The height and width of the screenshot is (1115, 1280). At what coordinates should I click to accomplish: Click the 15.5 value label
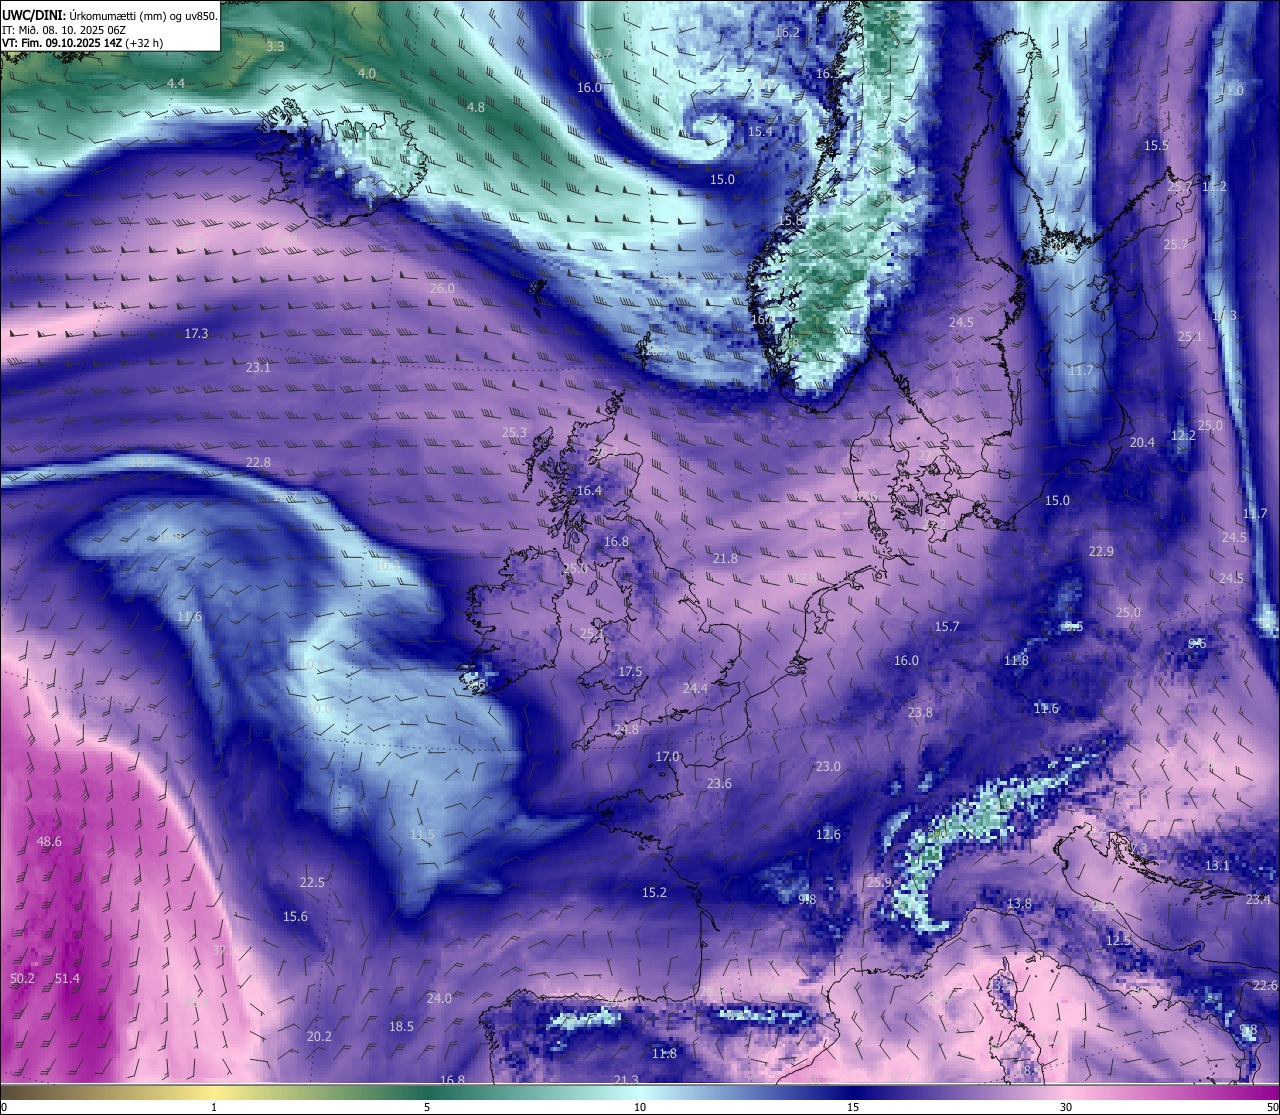pos(1156,146)
